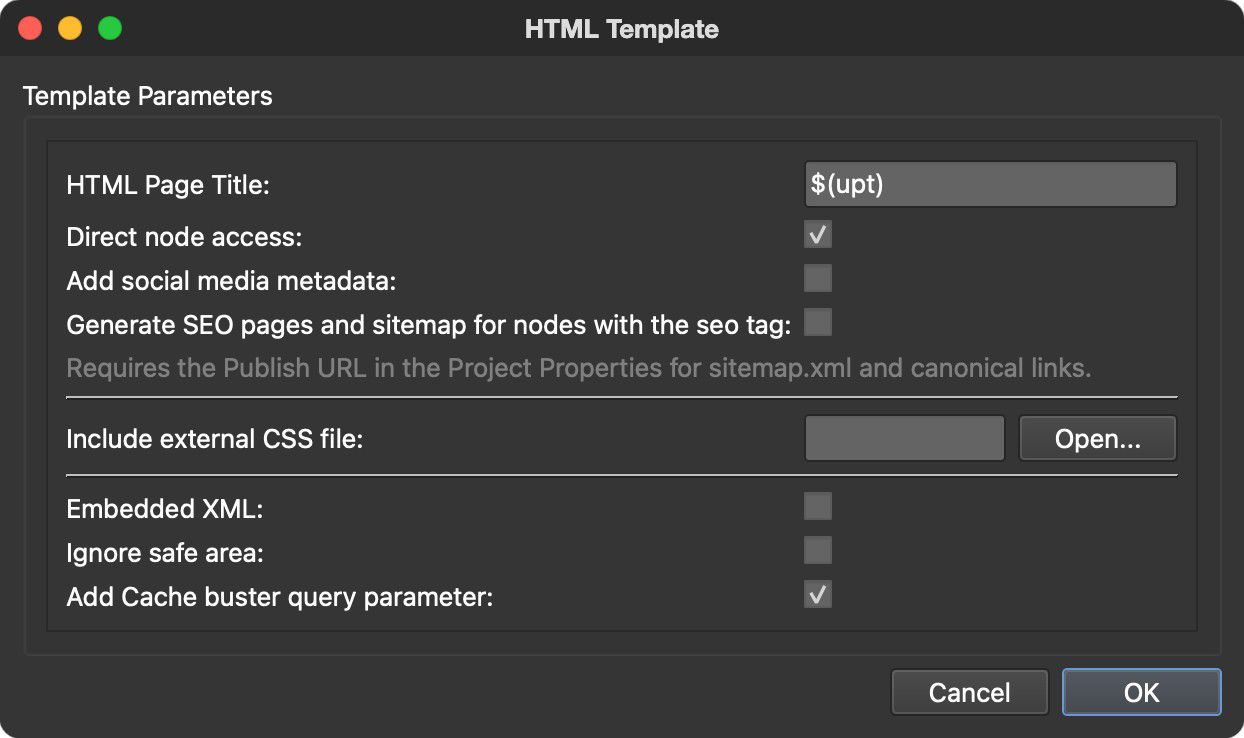The height and width of the screenshot is (738, 1244).
Task: Enable Add social media metadata checkbox
Action: pos(818,278)
